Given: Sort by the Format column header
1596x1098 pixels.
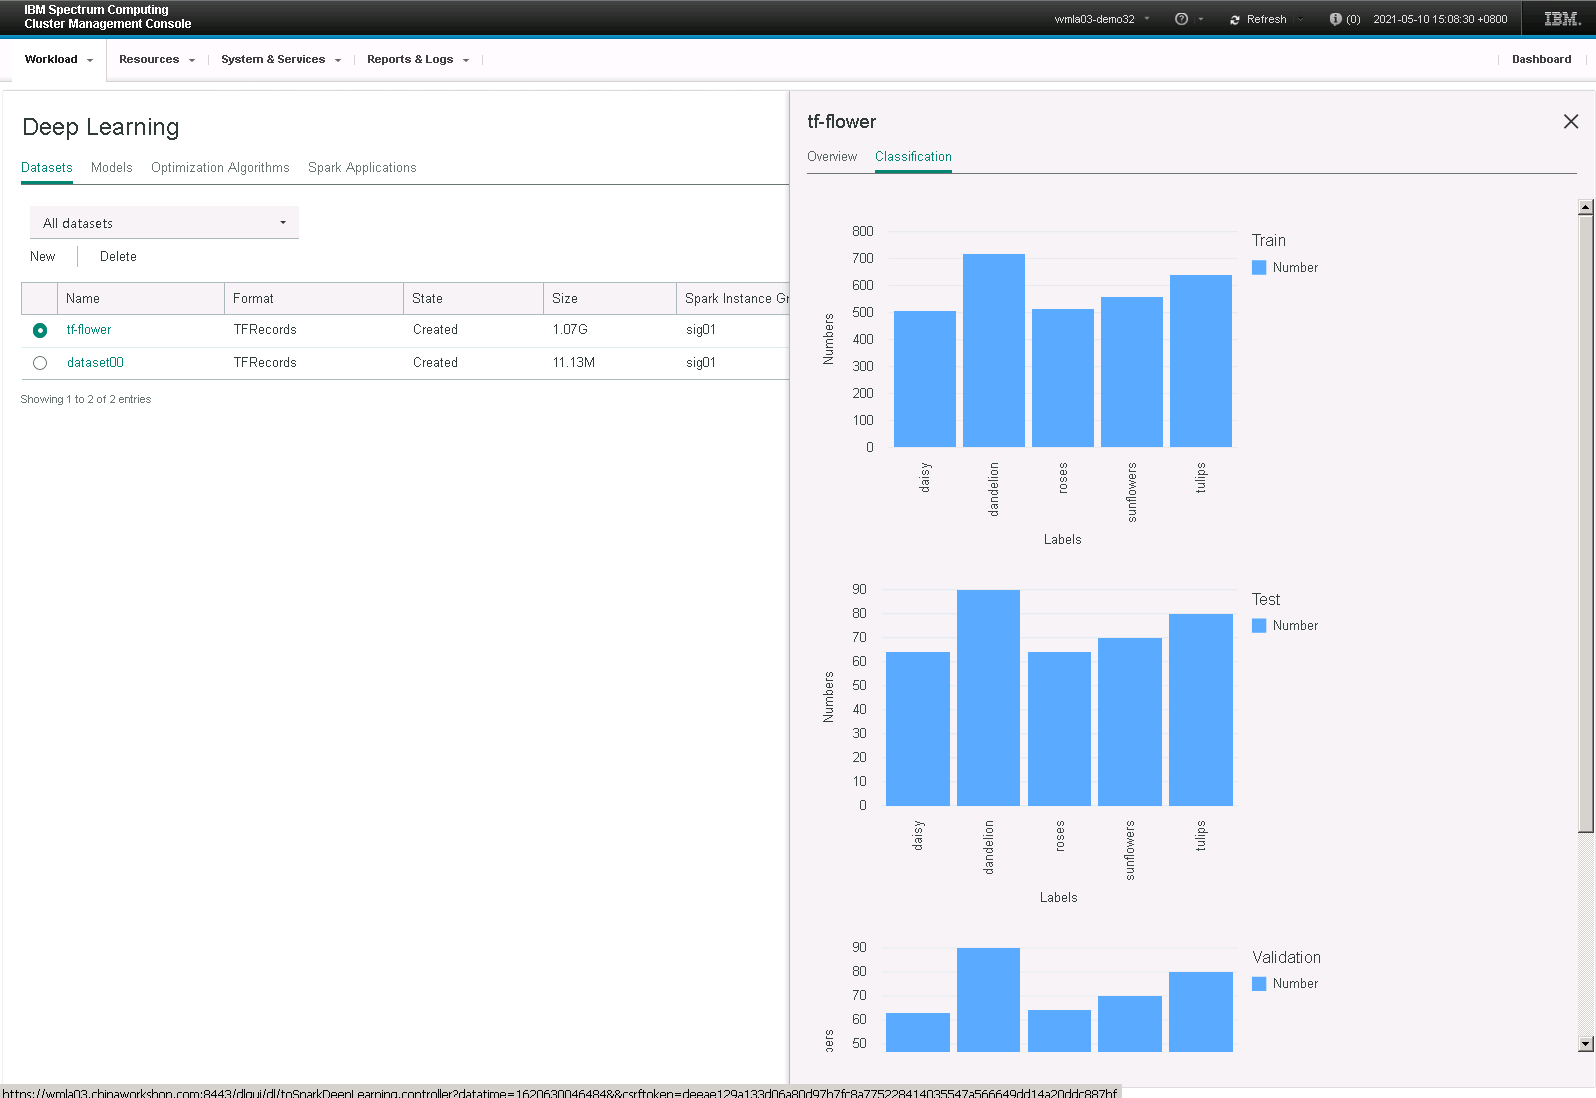Looking at the screenshot, I should [313, 299].
